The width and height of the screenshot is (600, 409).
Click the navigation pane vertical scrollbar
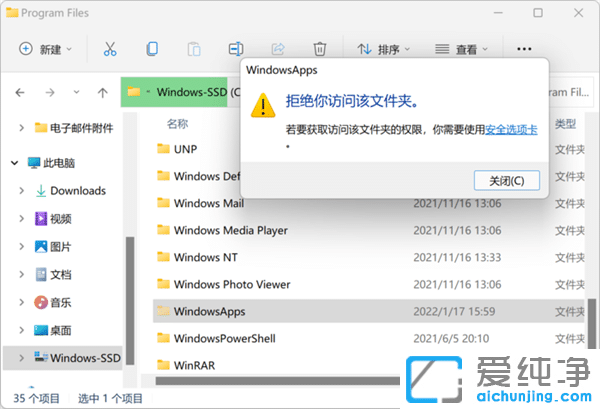point(130,300)
